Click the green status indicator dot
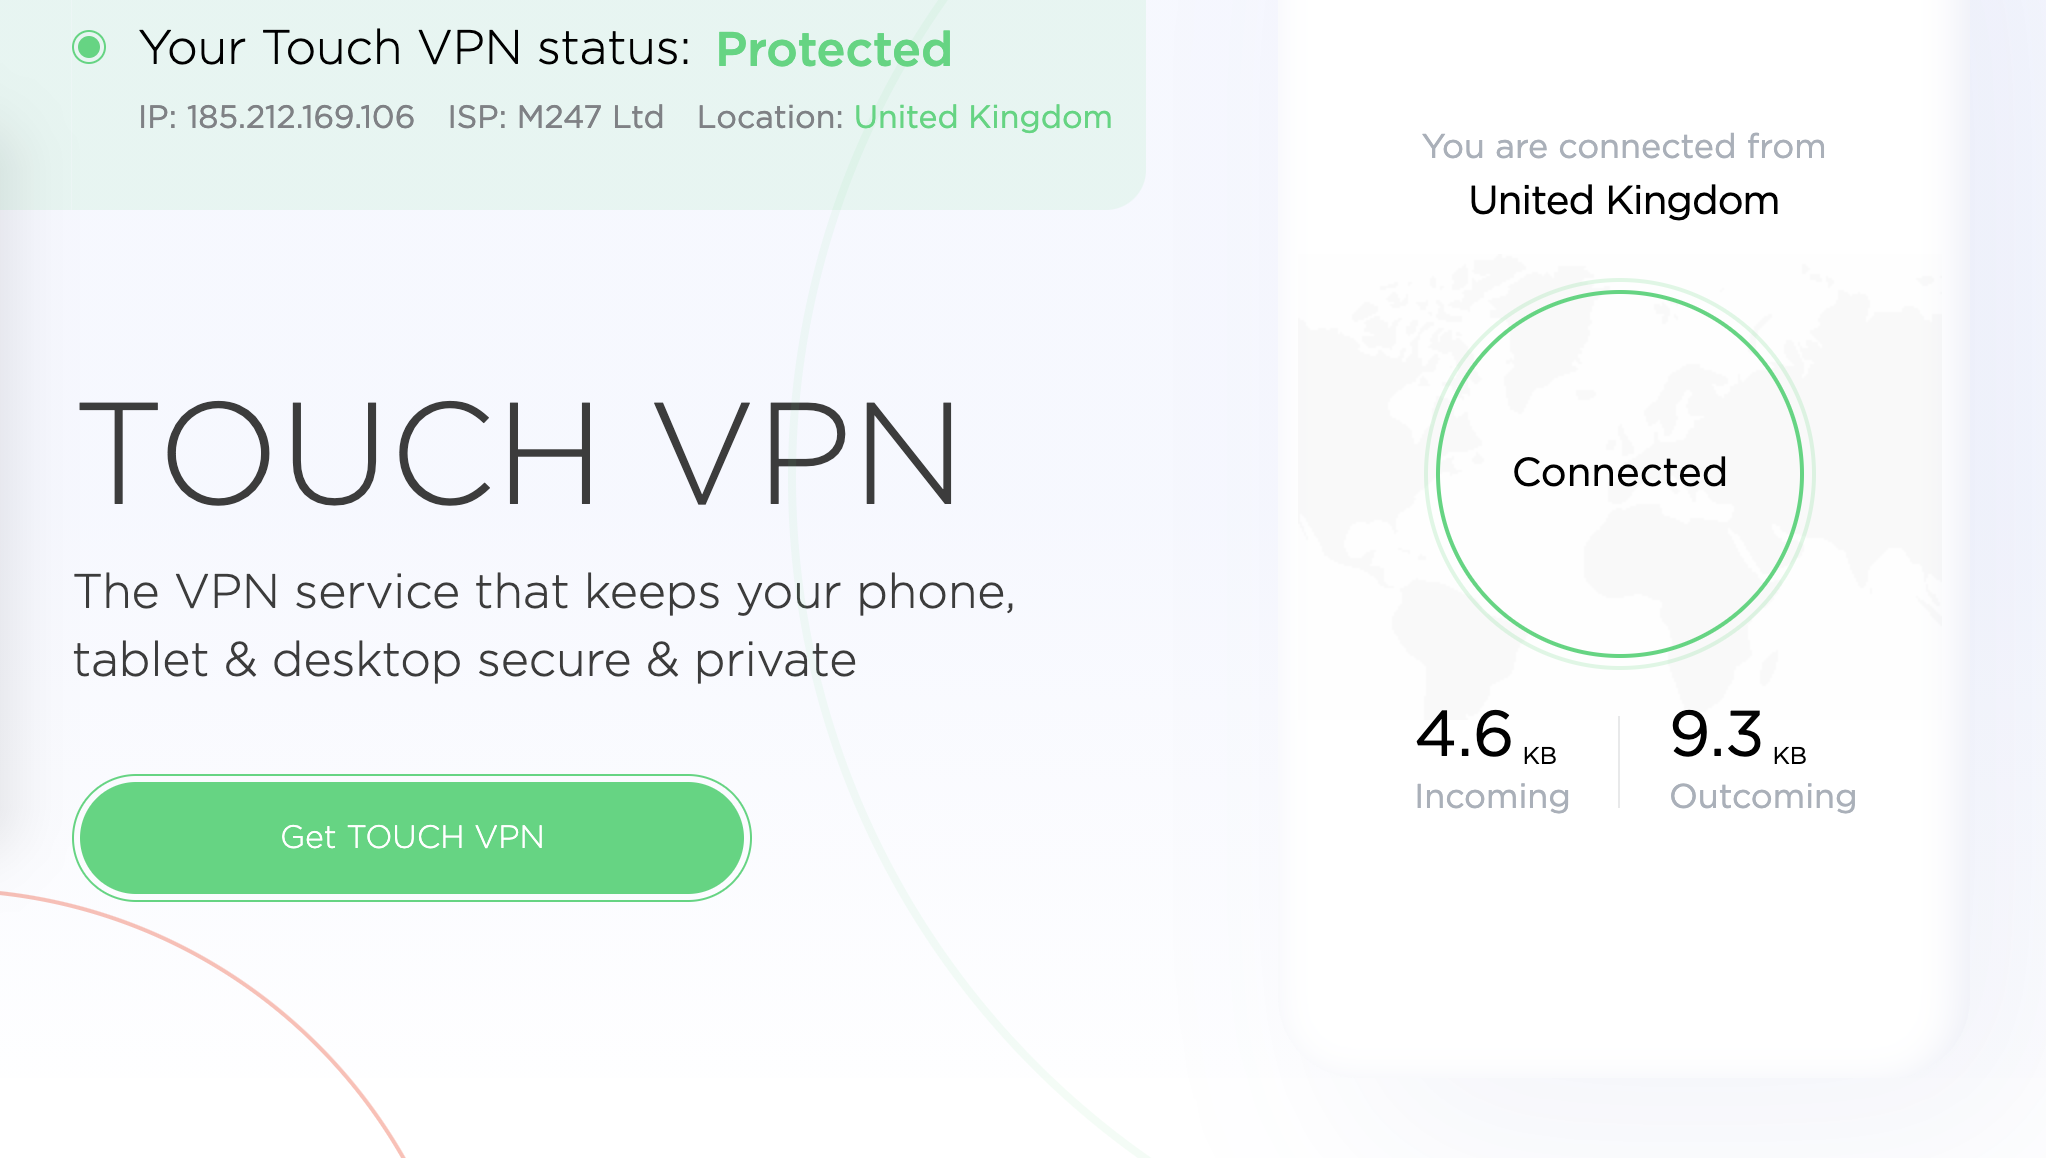The width and height of the screenshot is (2046, 1158). pos(89,47)
